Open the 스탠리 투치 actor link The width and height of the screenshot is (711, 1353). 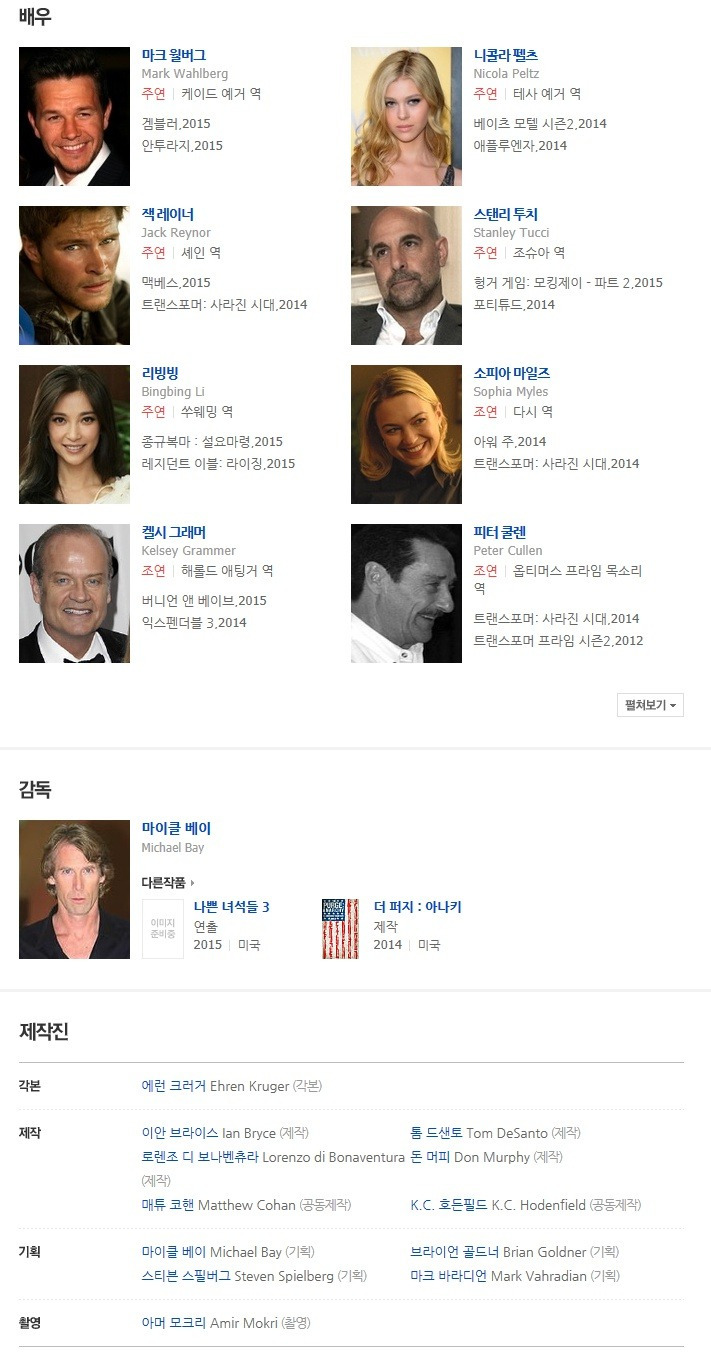tap(505, 214)
